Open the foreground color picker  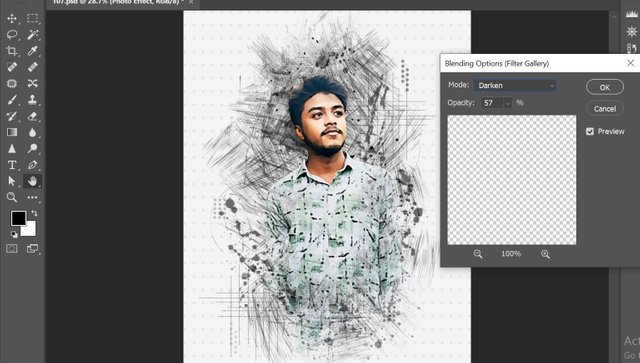click(x=18, y=218)
